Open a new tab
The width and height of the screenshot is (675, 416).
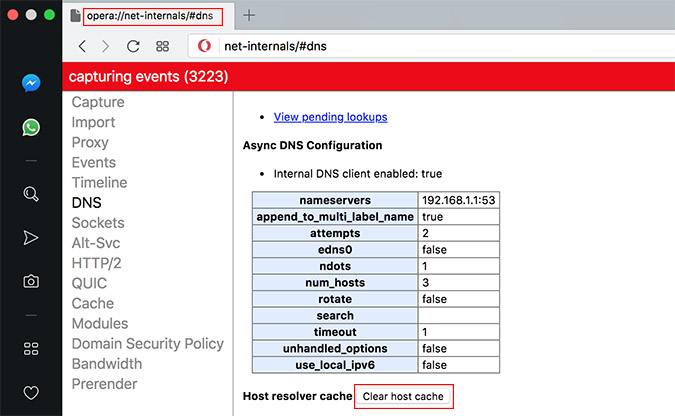[x=250, y=15]
